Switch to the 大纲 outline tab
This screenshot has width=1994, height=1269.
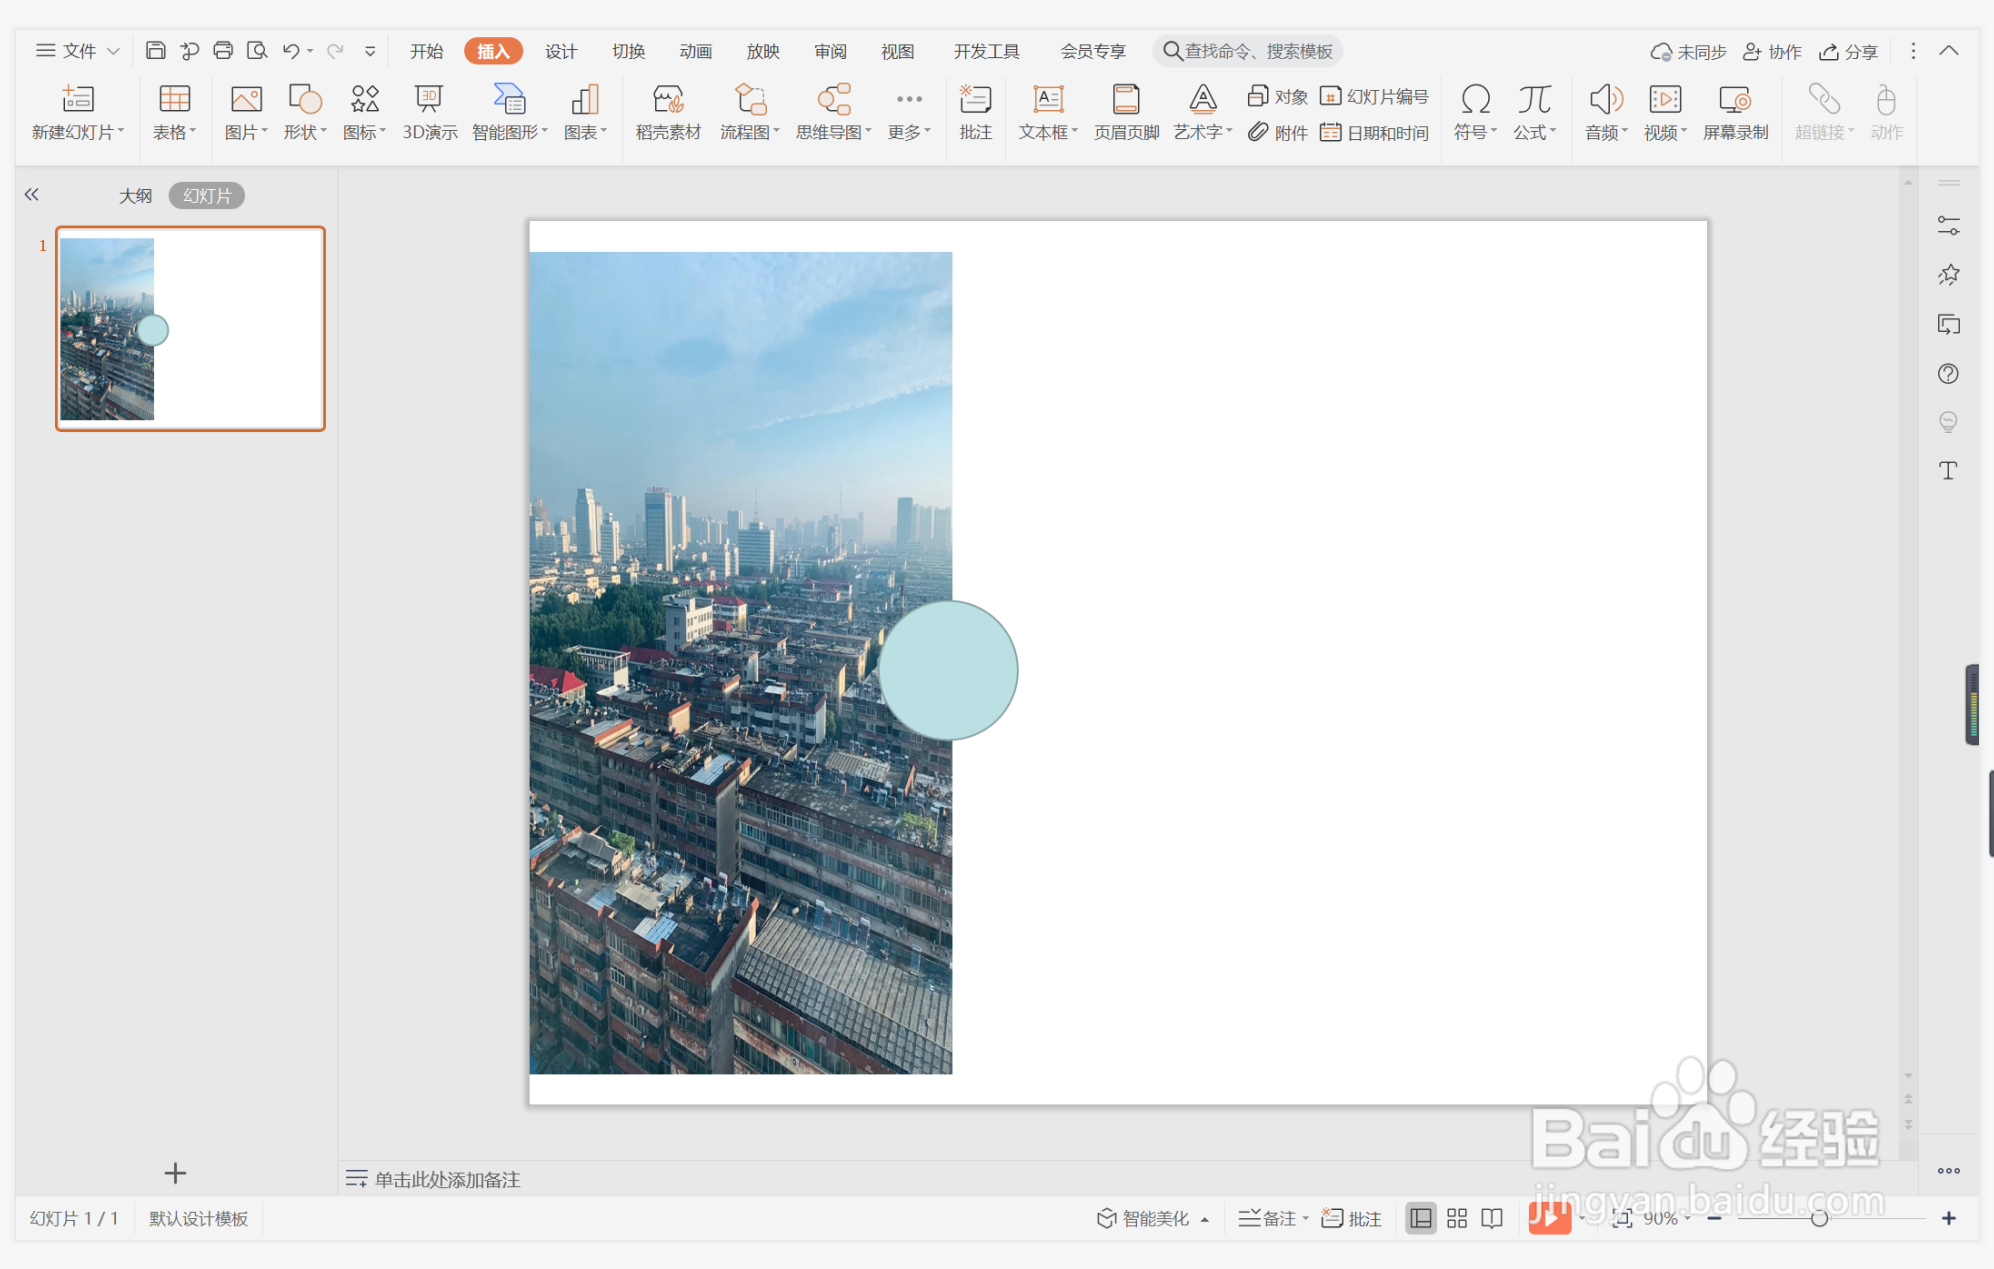coord(135,196)
